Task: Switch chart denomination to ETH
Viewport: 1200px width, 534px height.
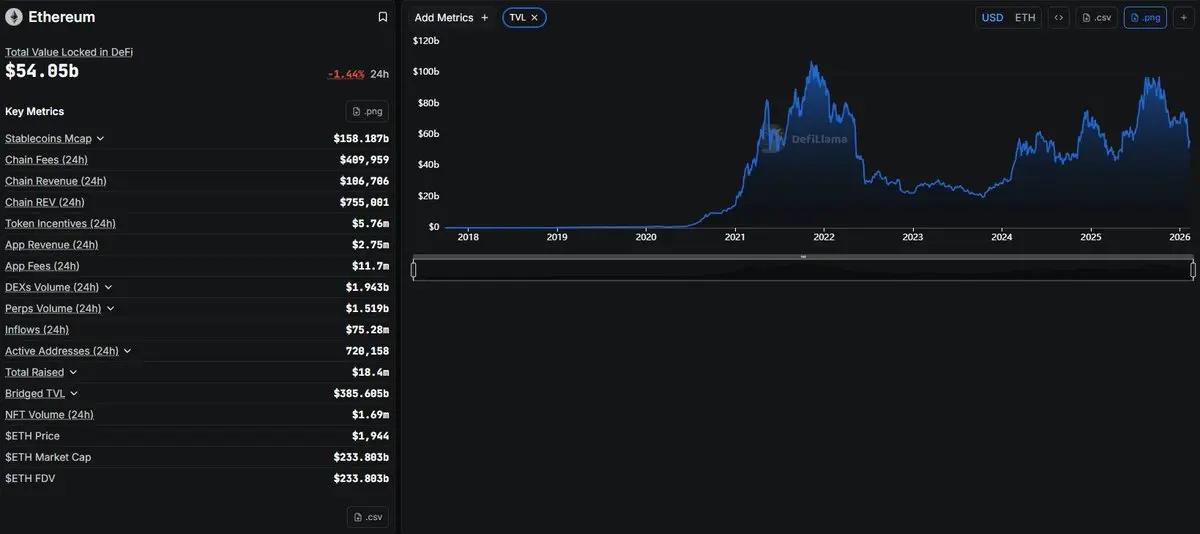Action: point(1025,18)
